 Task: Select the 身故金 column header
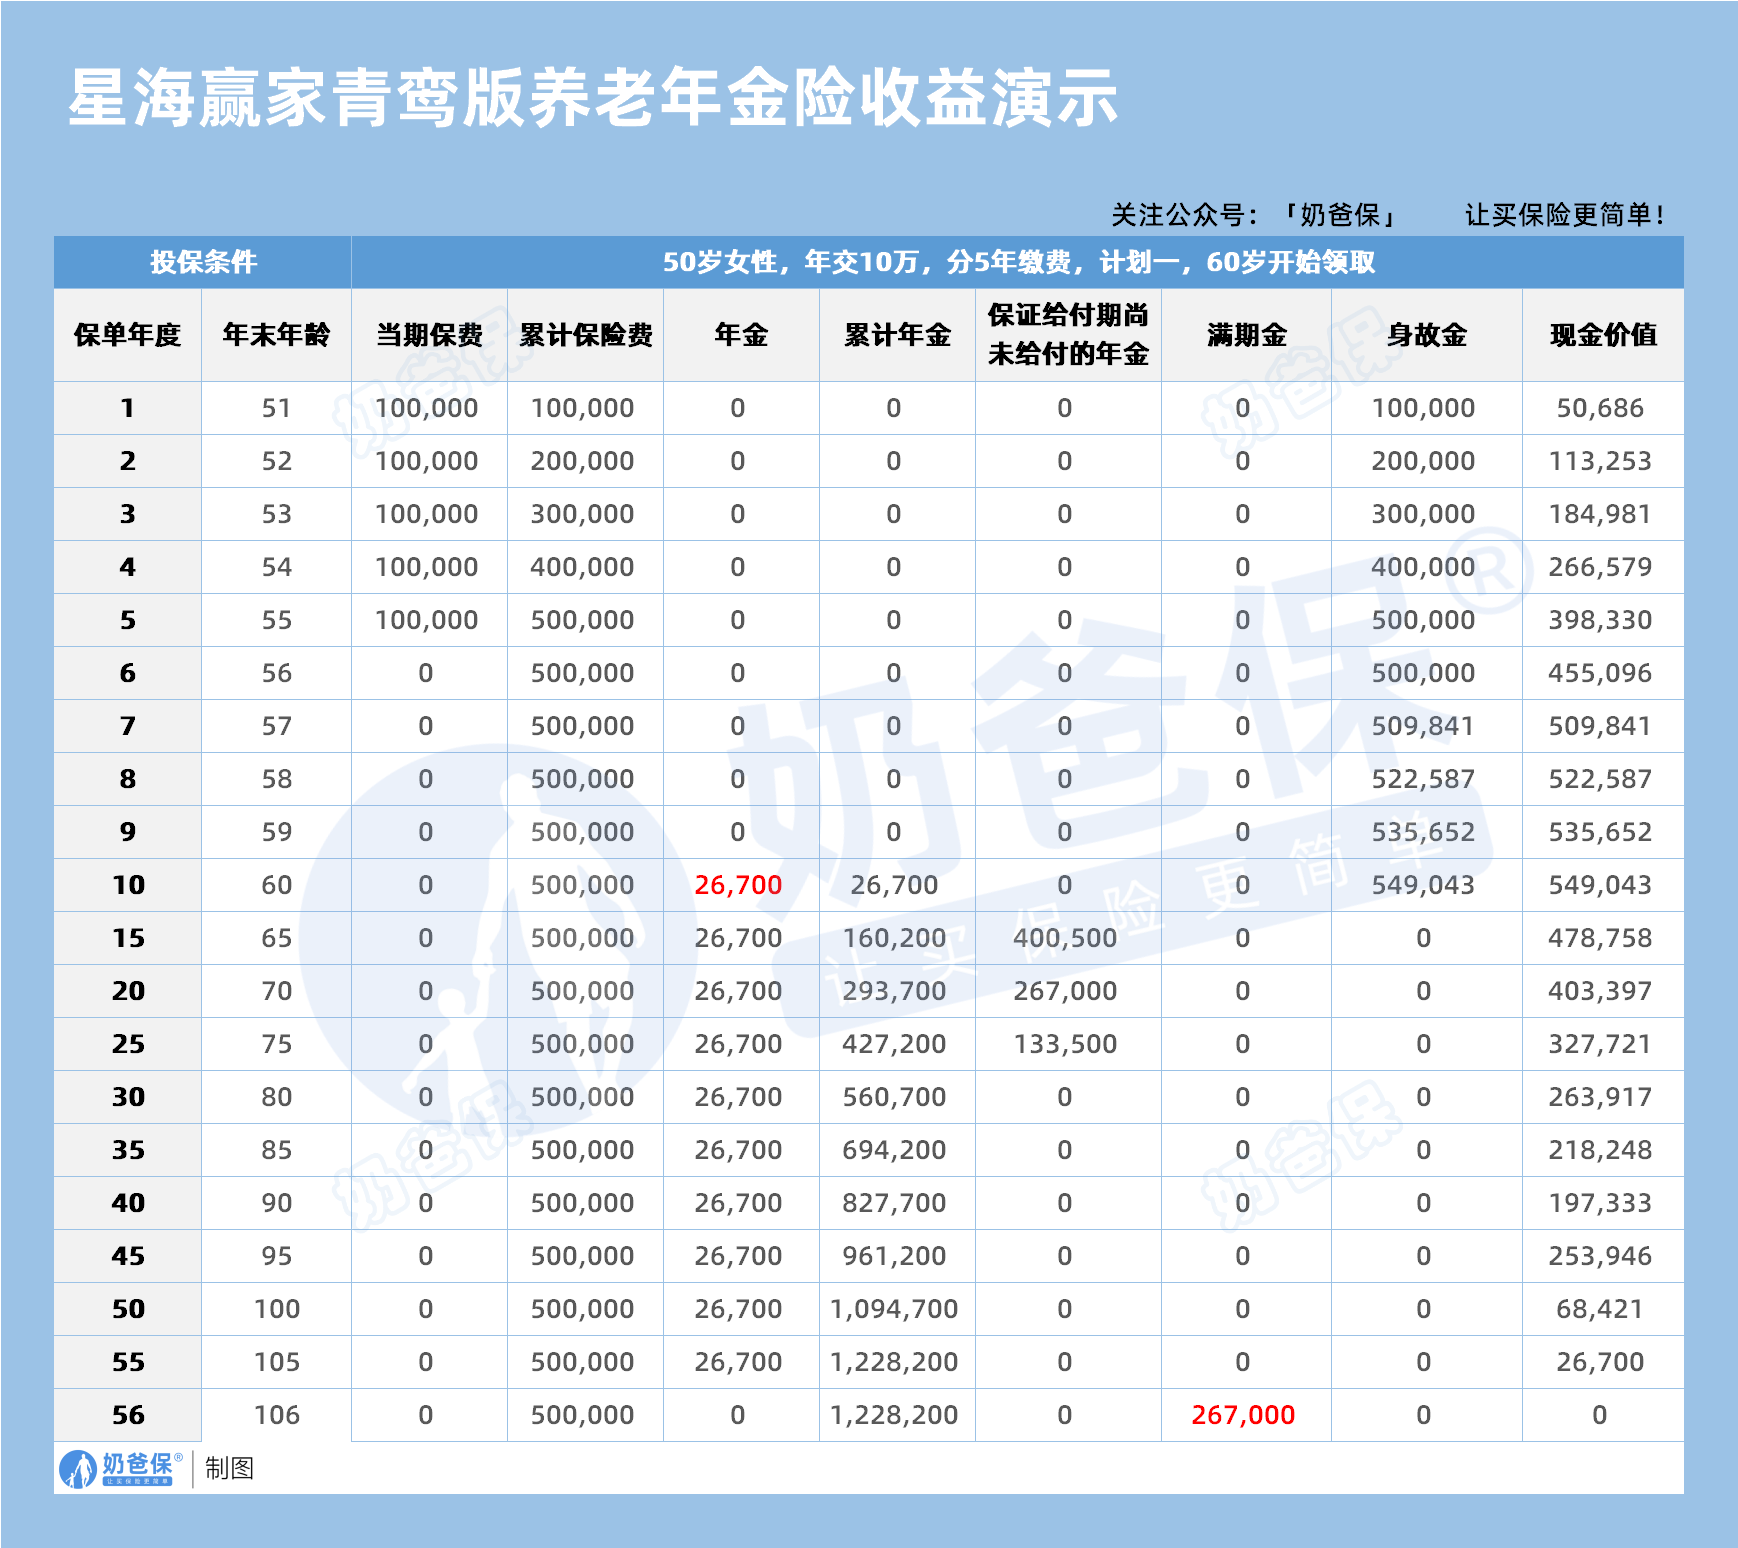coord(1421,338)
